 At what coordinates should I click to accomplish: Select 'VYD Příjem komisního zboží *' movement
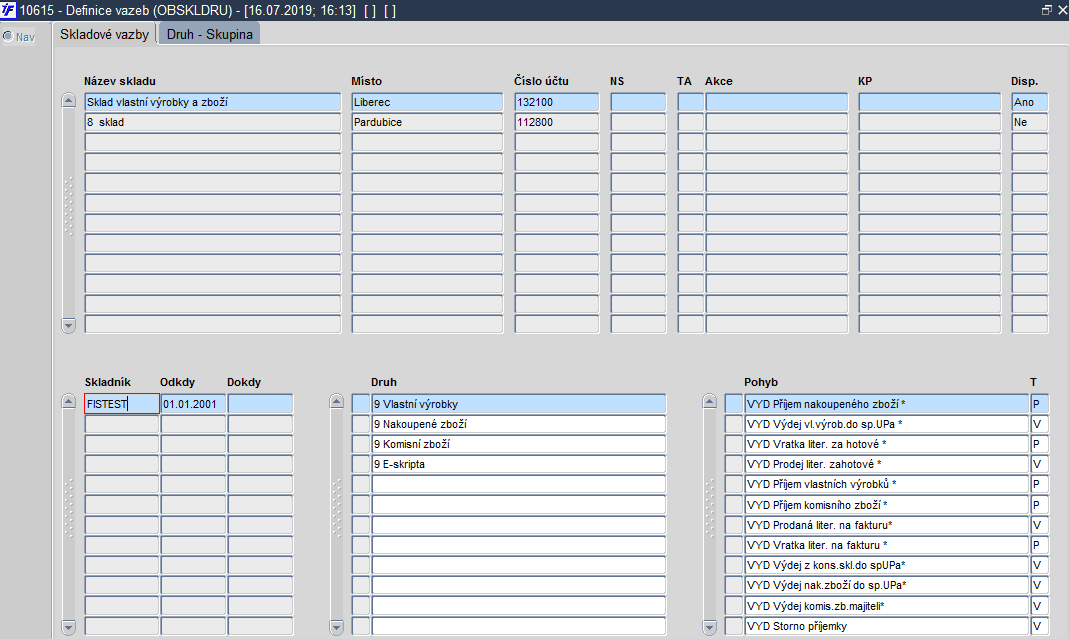(886, 505)
